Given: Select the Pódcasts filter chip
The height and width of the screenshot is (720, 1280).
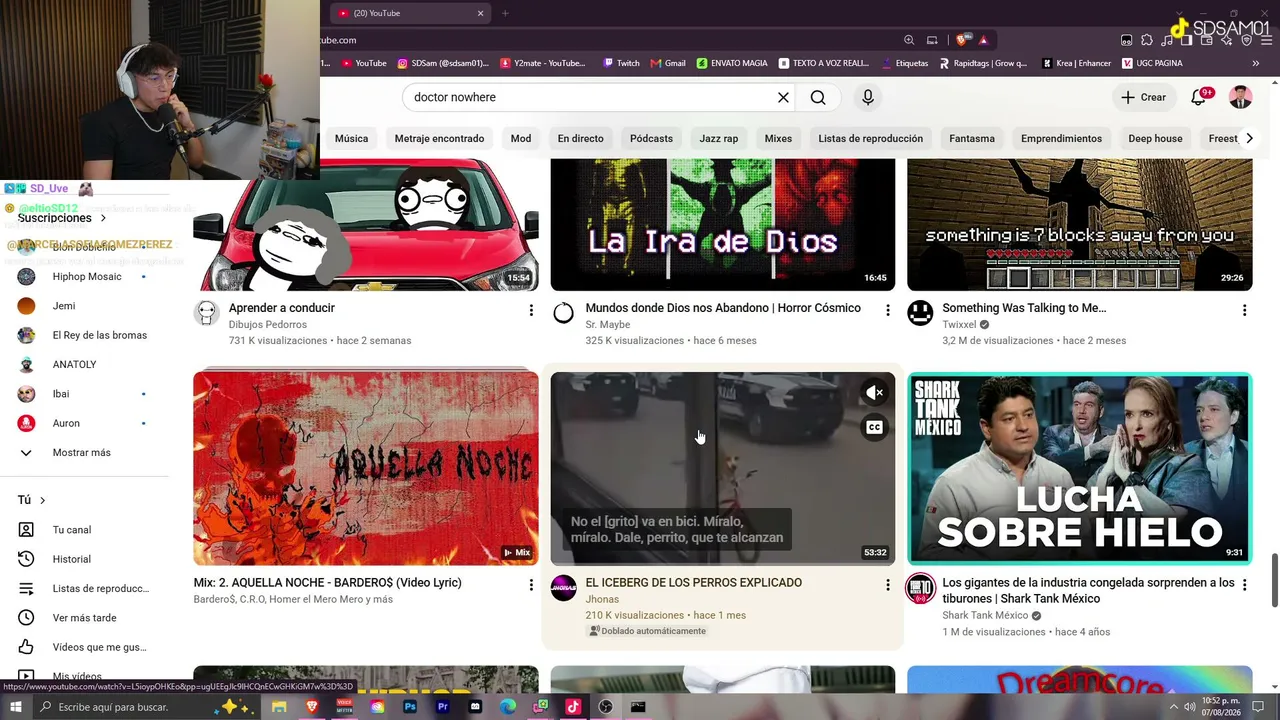Looking at the screenshot, I should tap(651, 138).
